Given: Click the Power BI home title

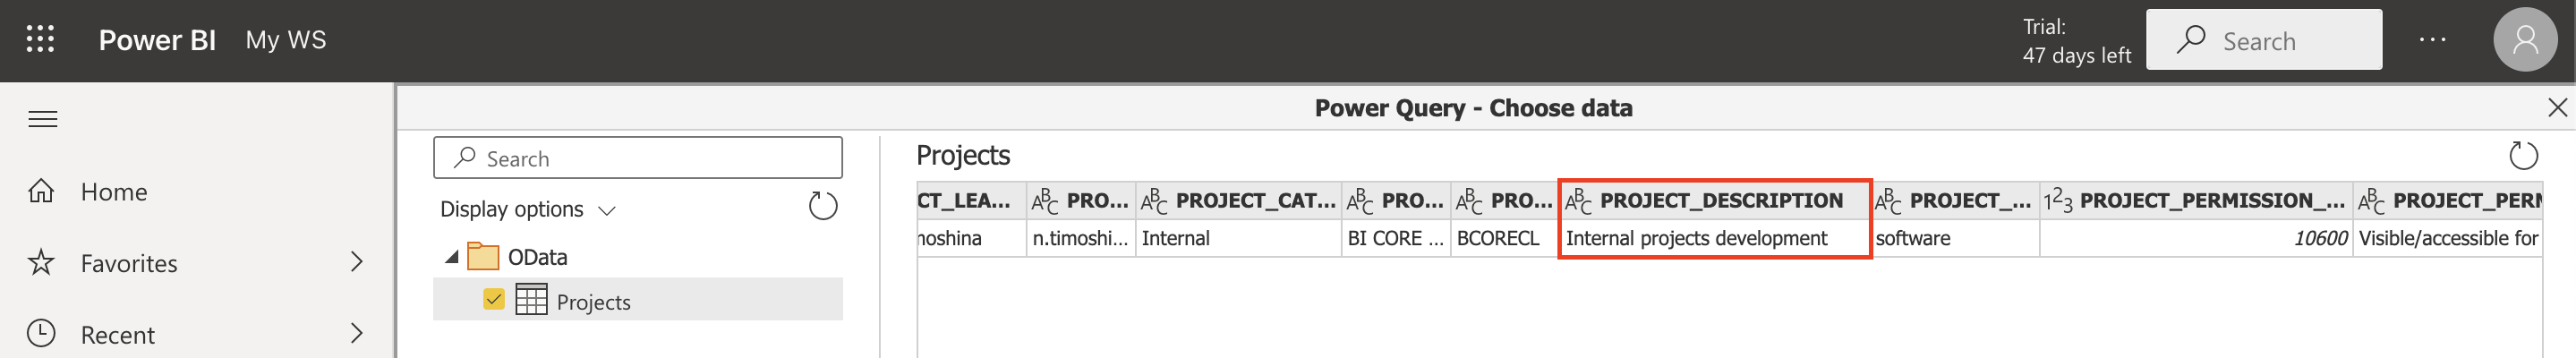Looking at the screenshot, I should point(157,40).
